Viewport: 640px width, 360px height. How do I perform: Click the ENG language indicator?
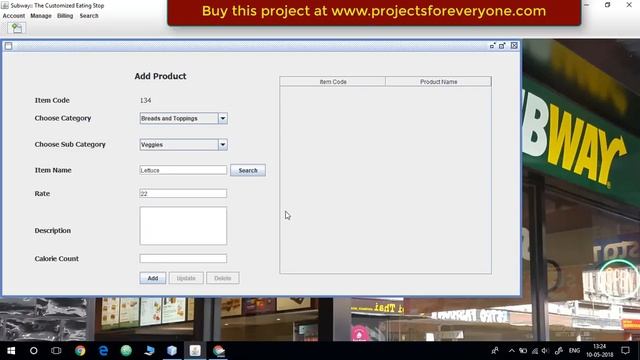coord(574,351)
